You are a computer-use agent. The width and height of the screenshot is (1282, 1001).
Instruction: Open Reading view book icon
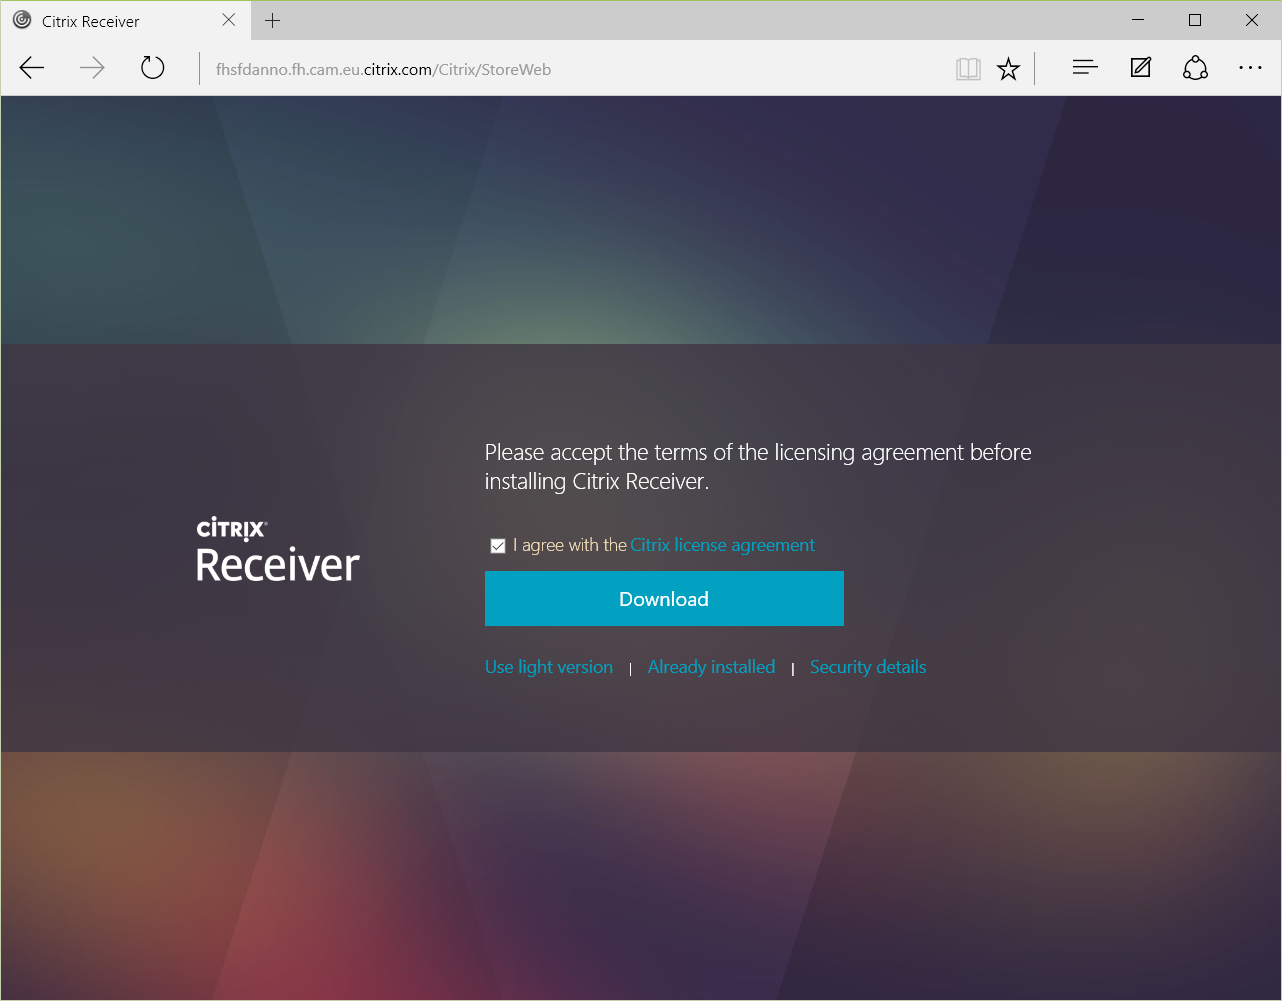tap(967, 69)
